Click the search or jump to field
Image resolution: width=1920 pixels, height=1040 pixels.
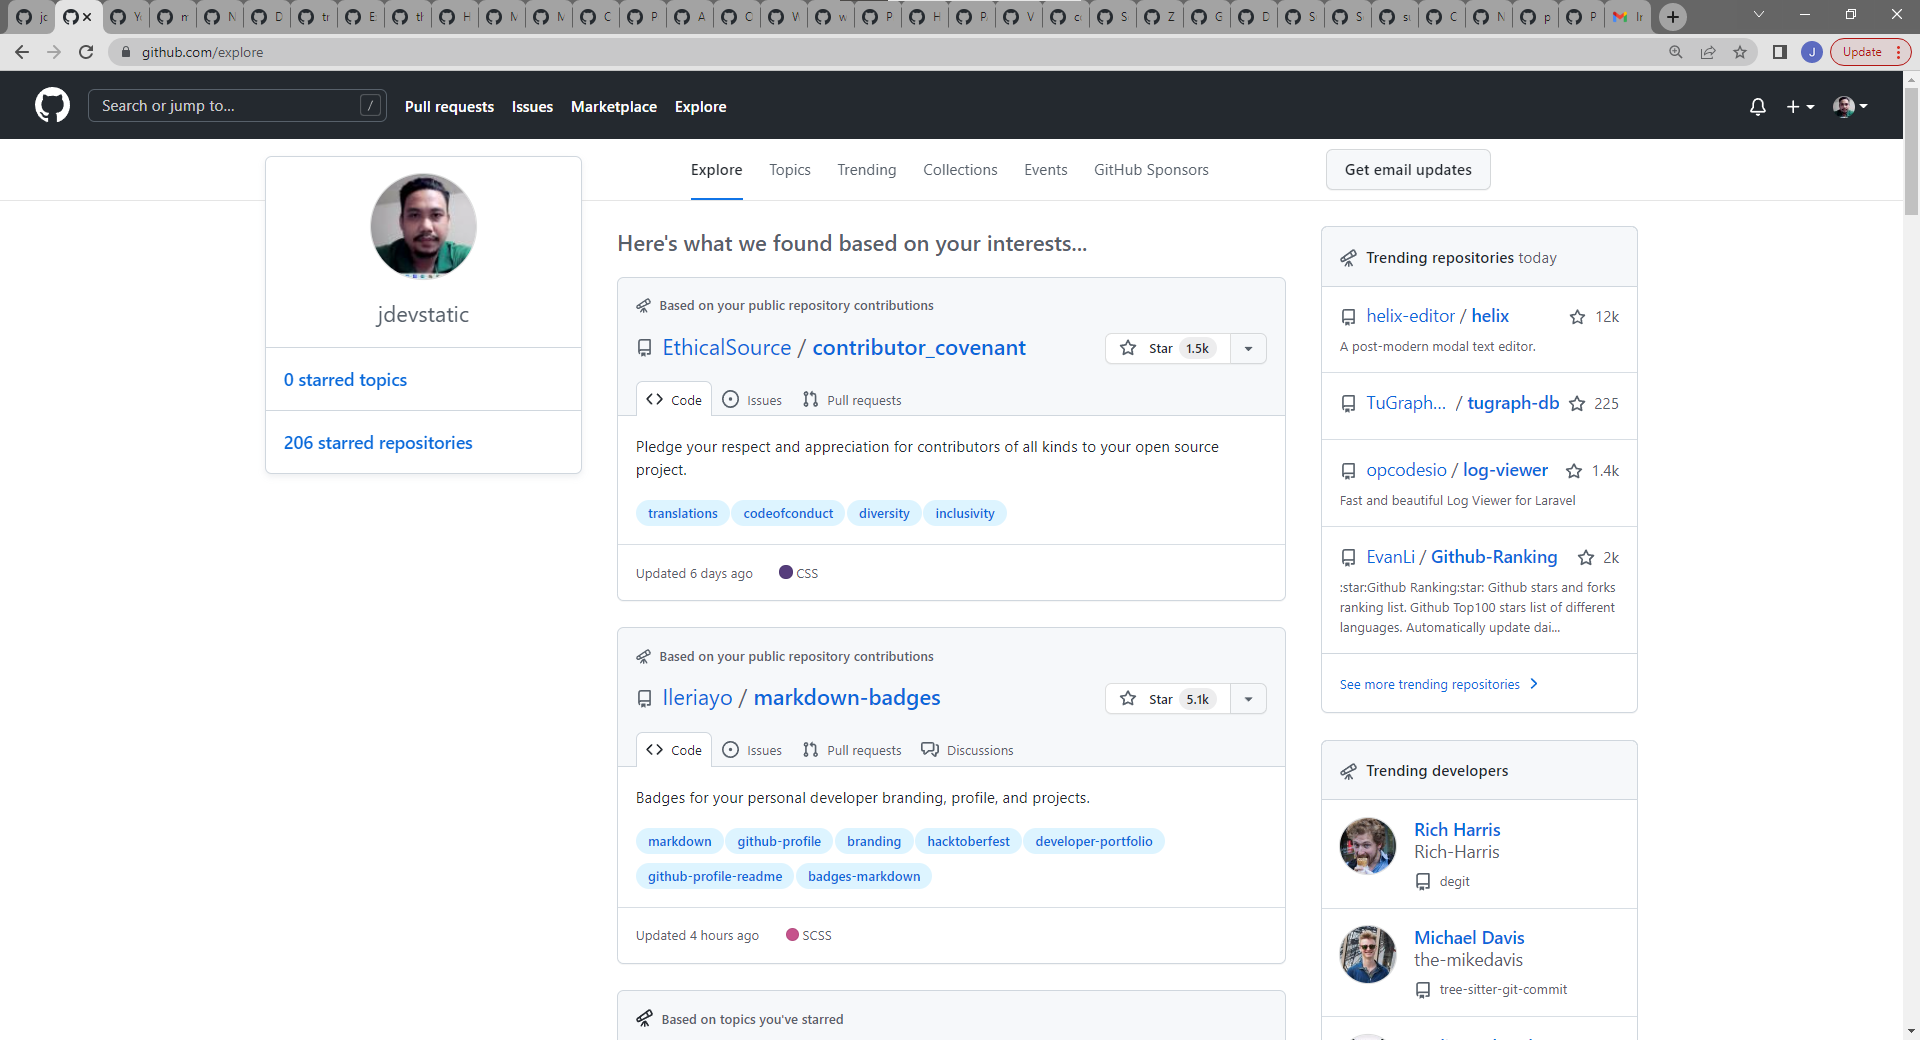point(237,105)
